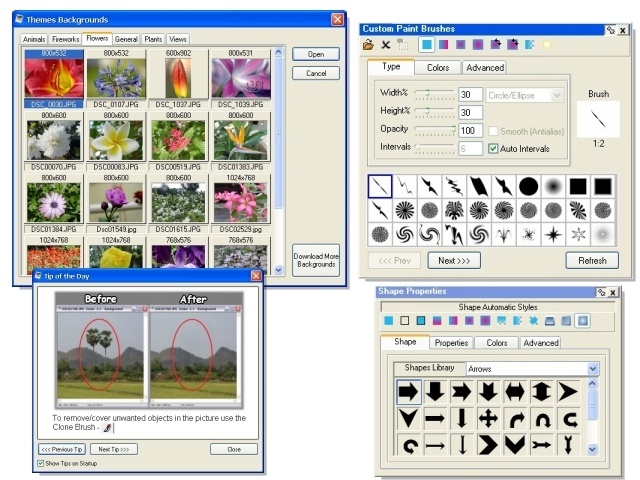Choose the four-way cross arrow shape
Screen dimensions: 640x480
488,418
